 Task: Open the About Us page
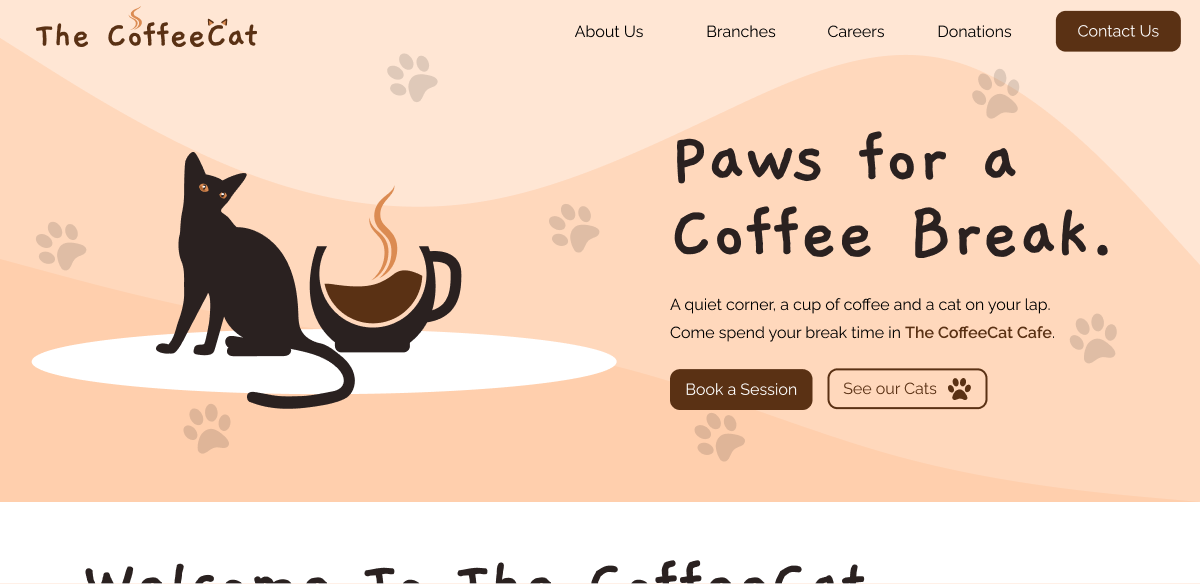(x=609, y=32)
